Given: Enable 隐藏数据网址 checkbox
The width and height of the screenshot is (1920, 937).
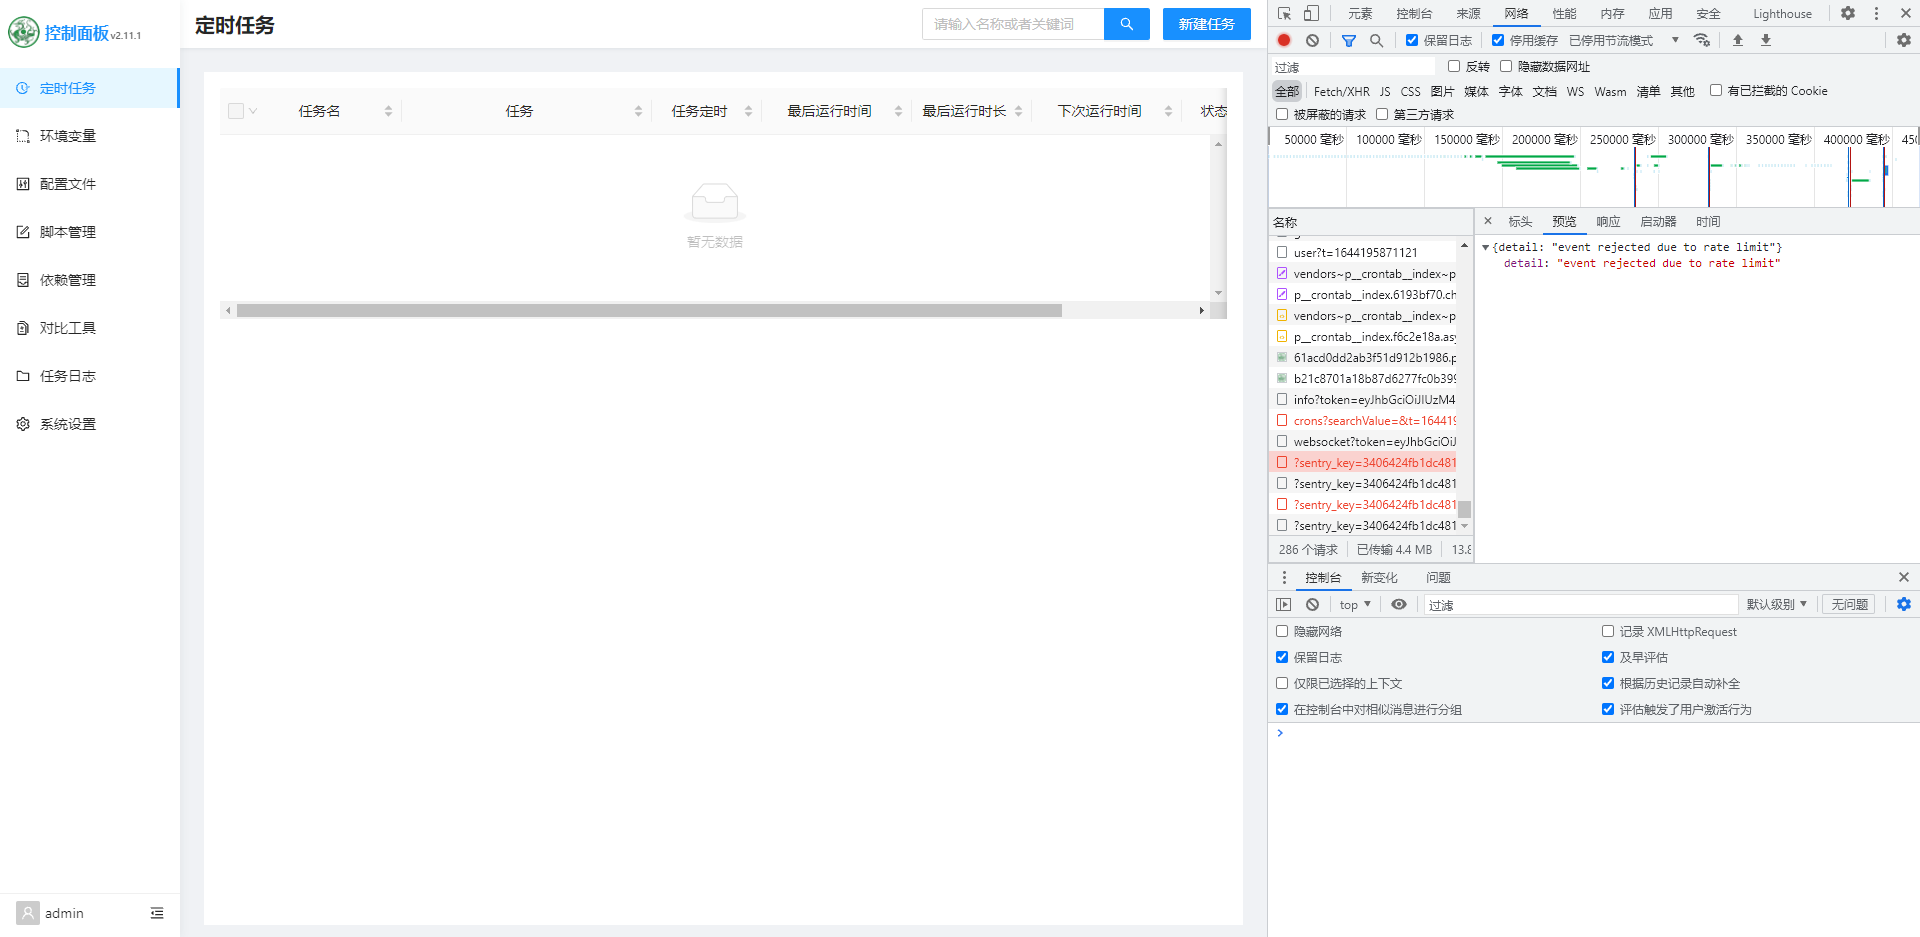Looking at the screenshot, I should [x=1506, y=66].
